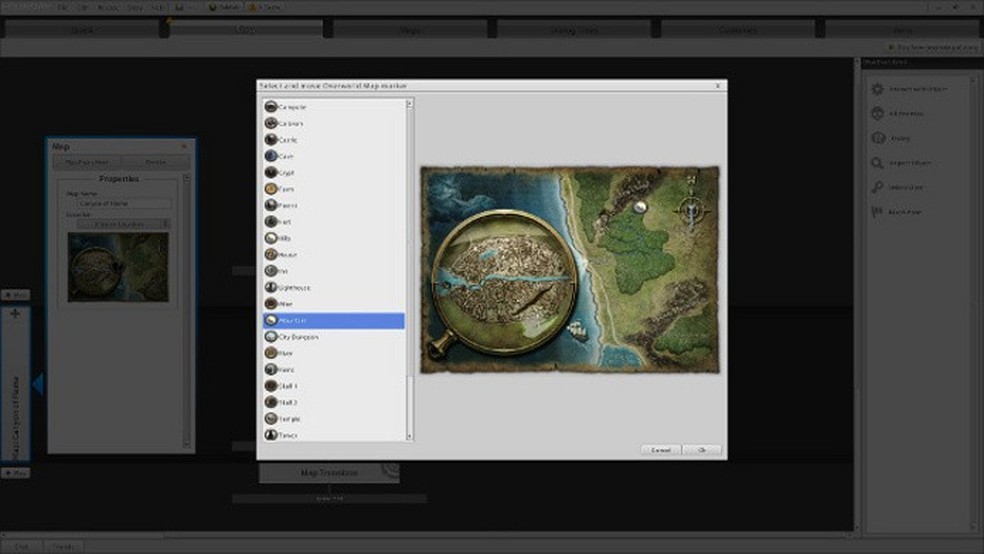This screenshot has width=984, height=554.
Task: Click the plus icon on the left sidebar
Action: tap(15, 313)
